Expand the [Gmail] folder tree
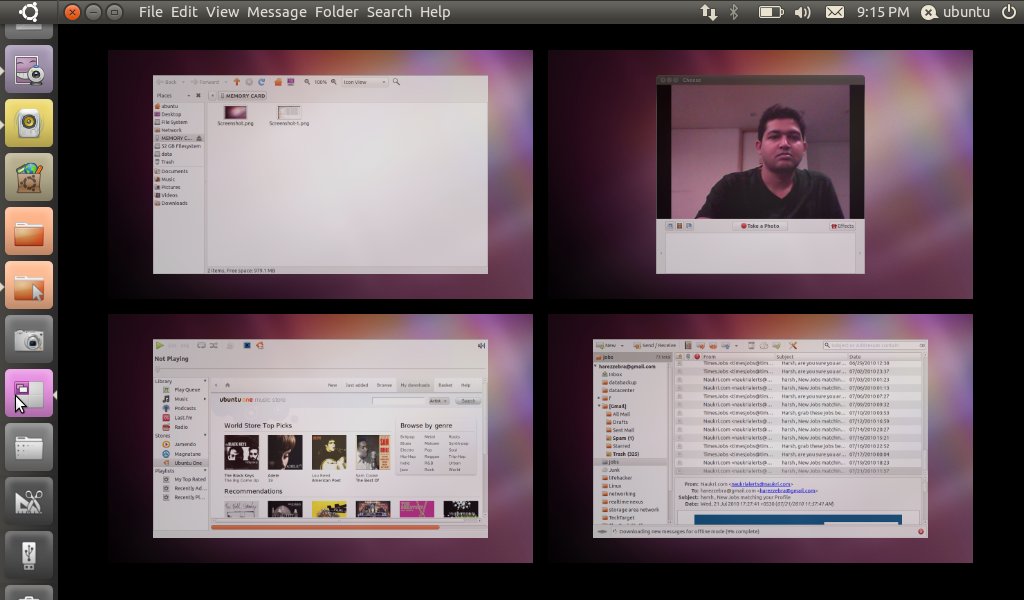This screenshot has width=1024, height=600. click(600, 406)
